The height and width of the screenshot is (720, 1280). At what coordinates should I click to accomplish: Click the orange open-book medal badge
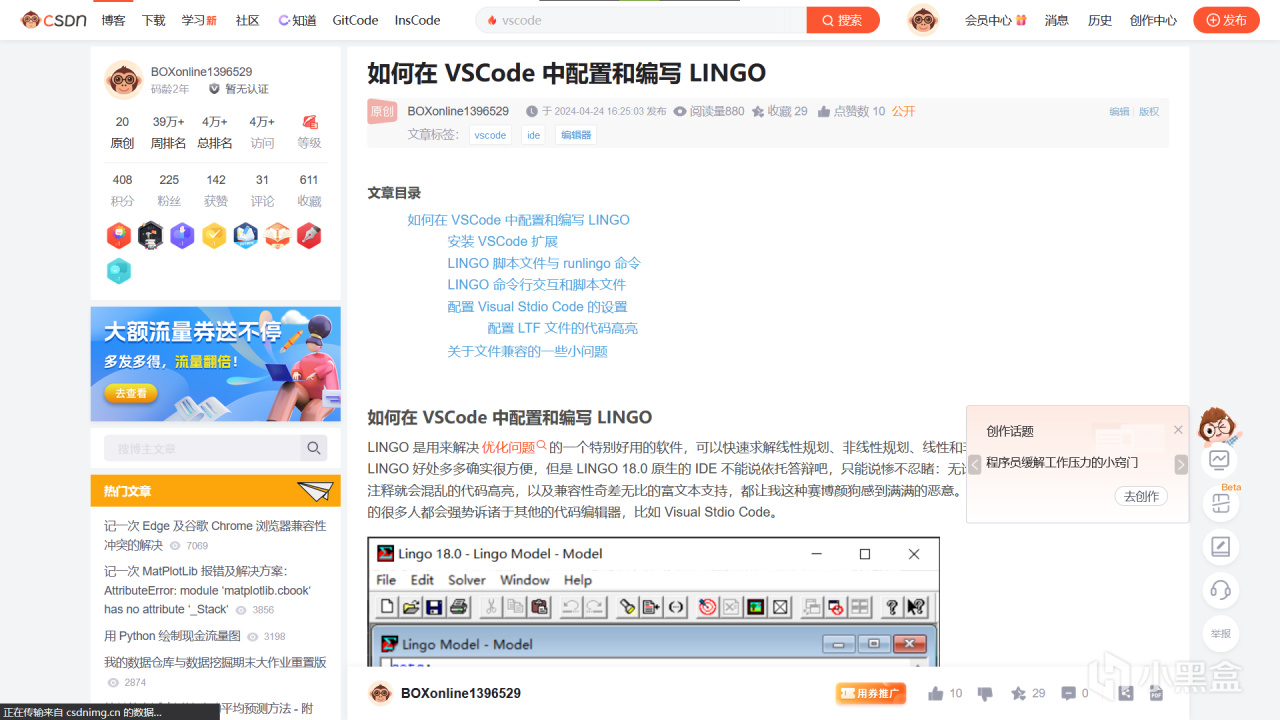[277, 236]
